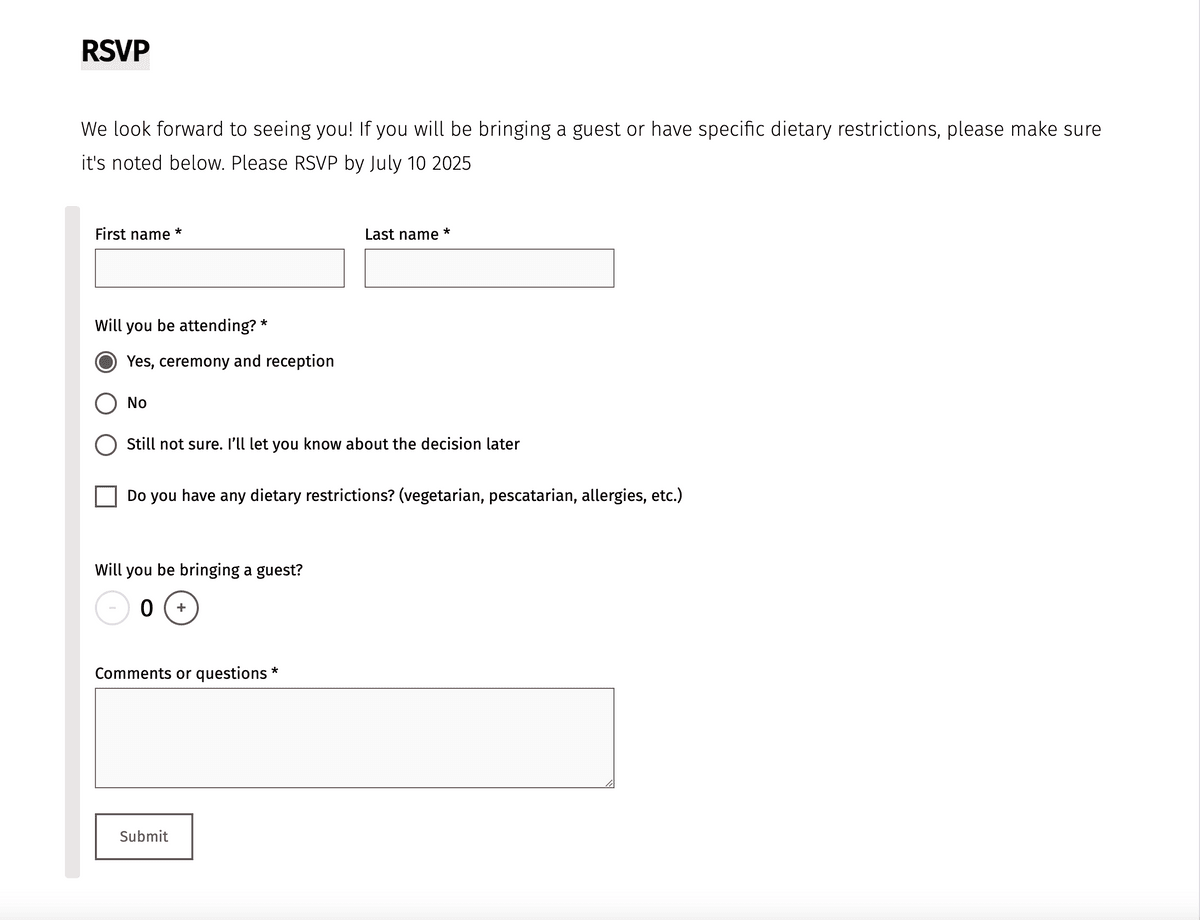Click the RSVP heading
Viewport: 1200px width, 920px height.
tap(115, 51)
